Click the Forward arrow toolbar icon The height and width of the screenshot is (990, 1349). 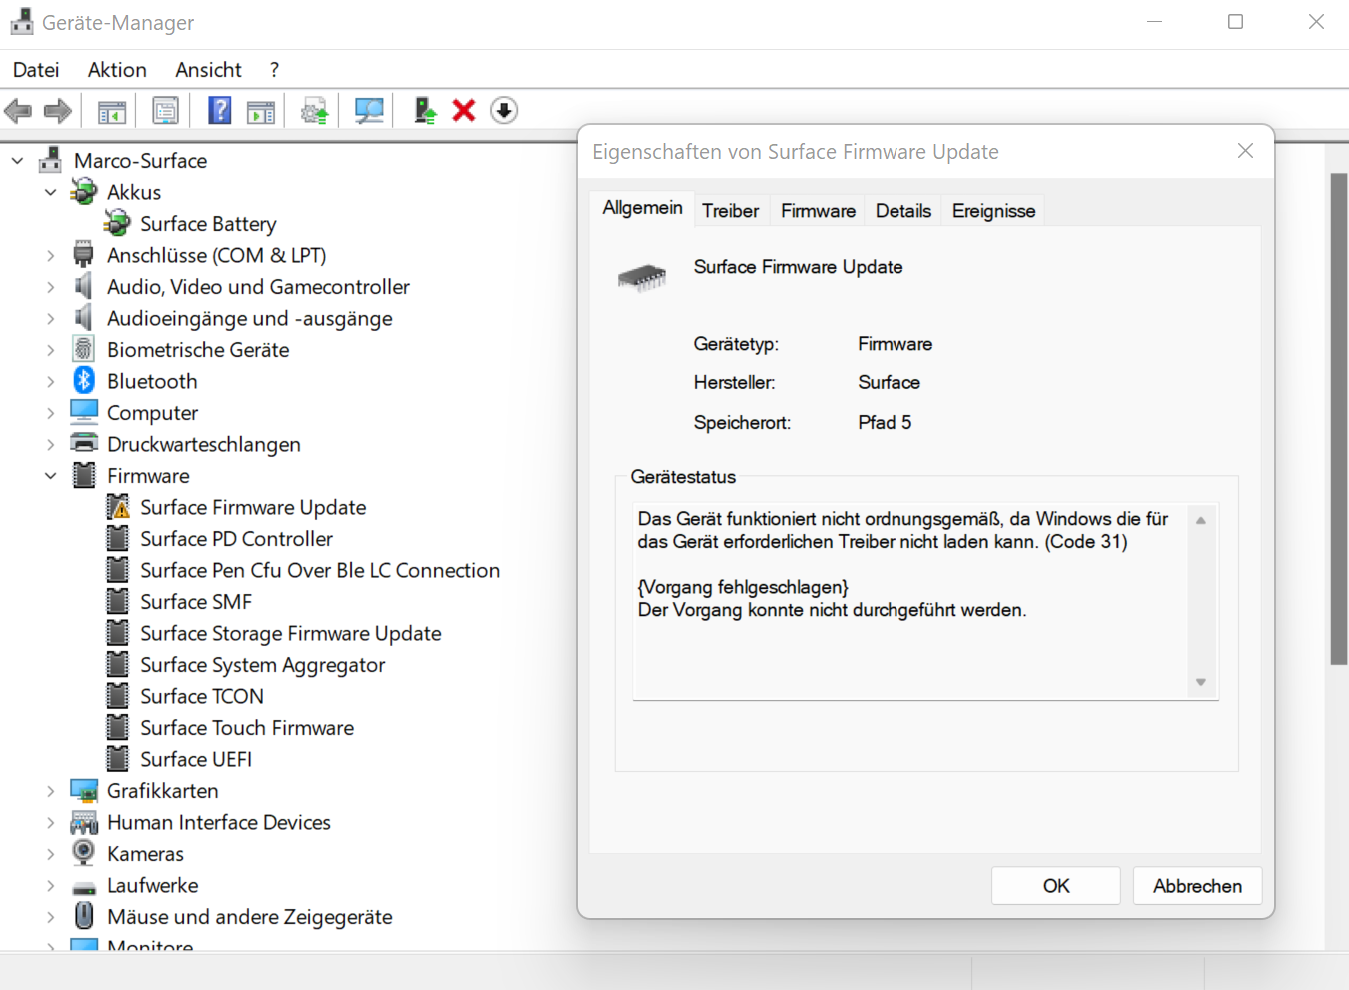coord(58,111)
